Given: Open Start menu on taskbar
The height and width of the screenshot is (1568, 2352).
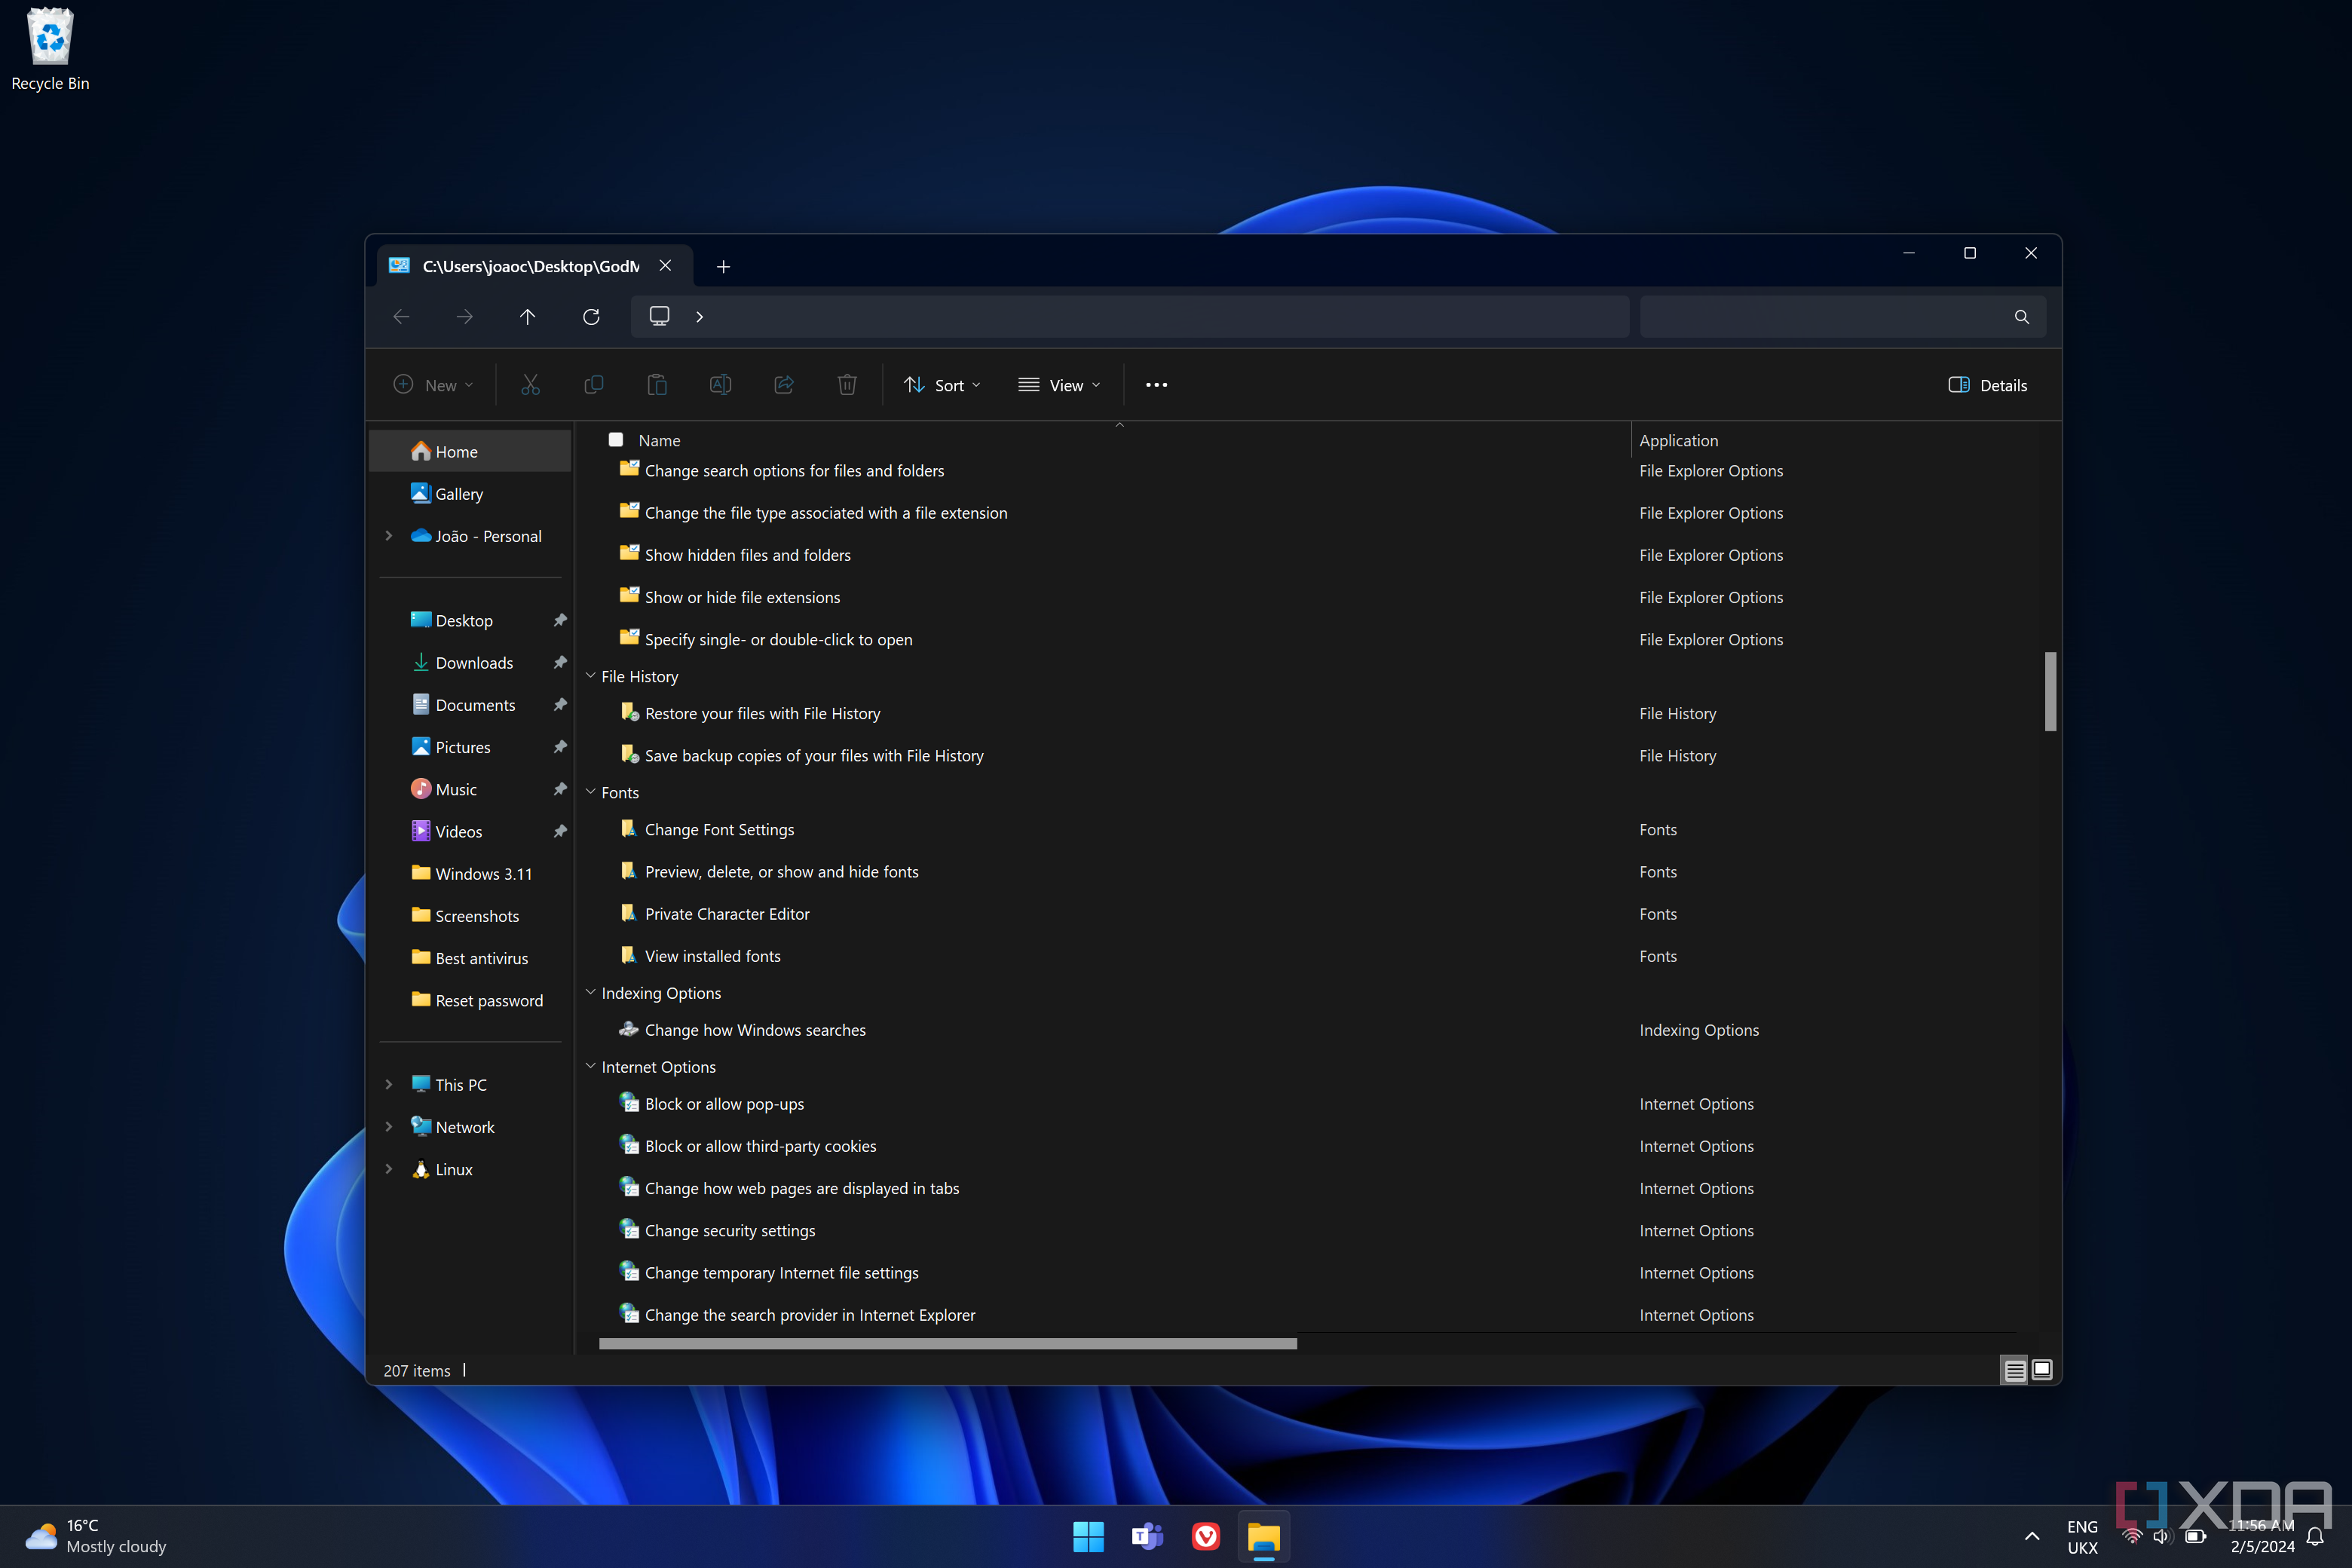Looking at the screenshot, I should click(x=1088, y=1536).
